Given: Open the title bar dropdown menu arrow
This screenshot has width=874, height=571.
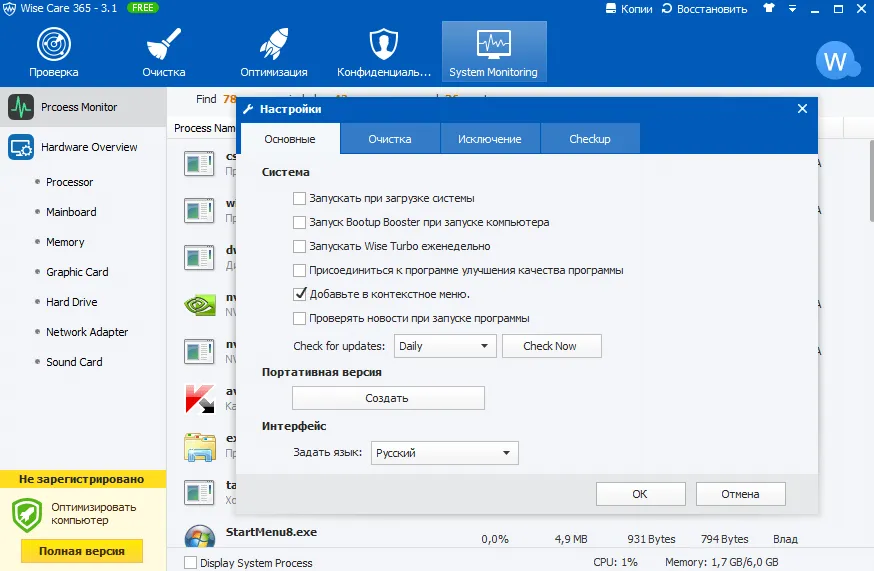Looking at the screenshot, I should pos(792,9).
